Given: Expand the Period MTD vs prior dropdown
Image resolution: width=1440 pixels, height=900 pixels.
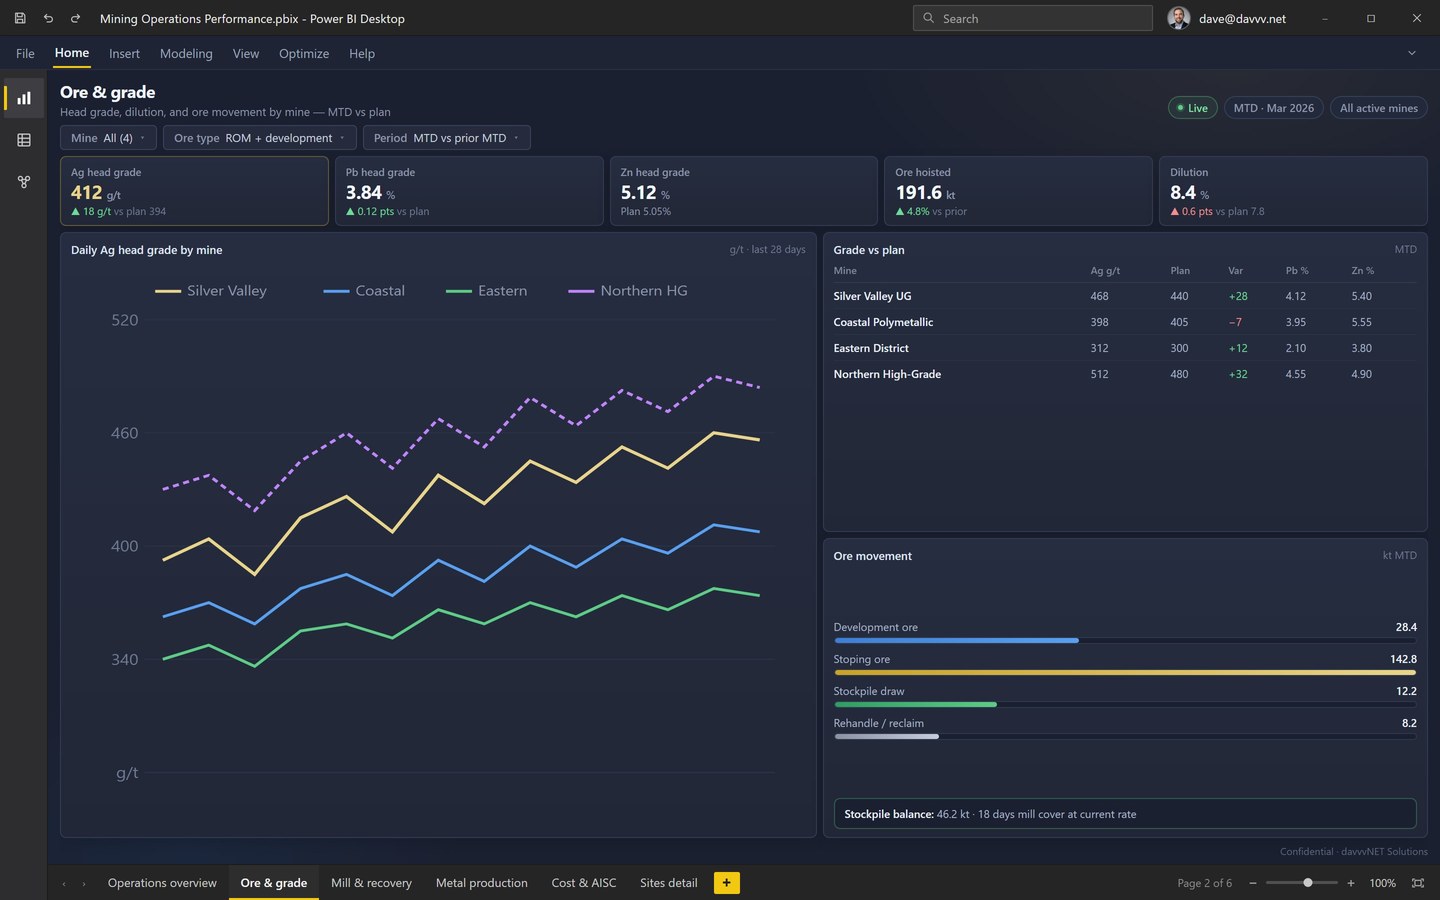Looking at the screenshot, I should [x=446, y=138].
